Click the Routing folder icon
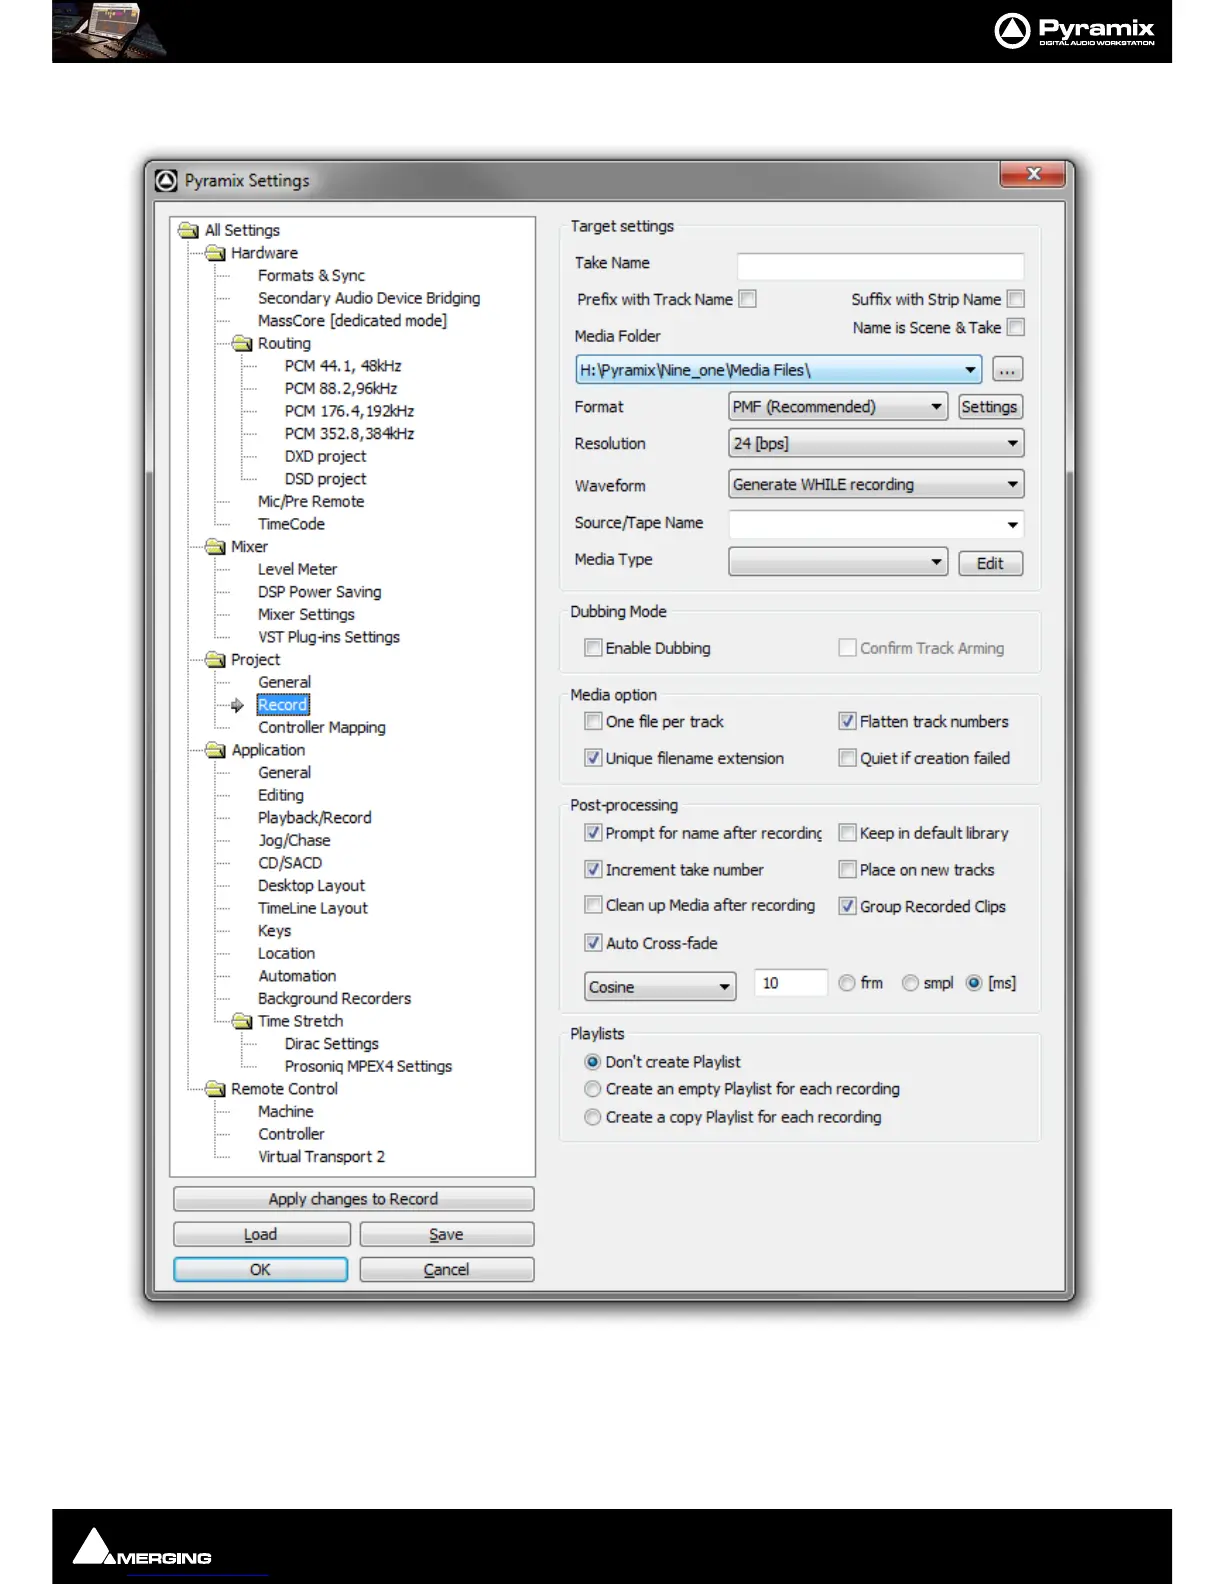1224x1584 pixels. coord(242,343)
